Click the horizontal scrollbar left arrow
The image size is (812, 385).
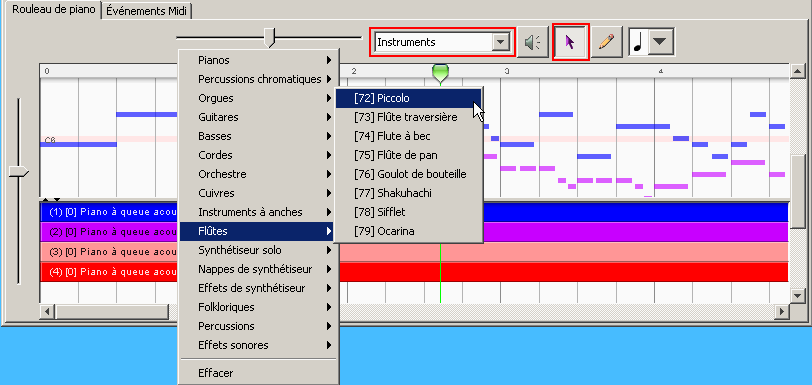click(x=47, y=311)
